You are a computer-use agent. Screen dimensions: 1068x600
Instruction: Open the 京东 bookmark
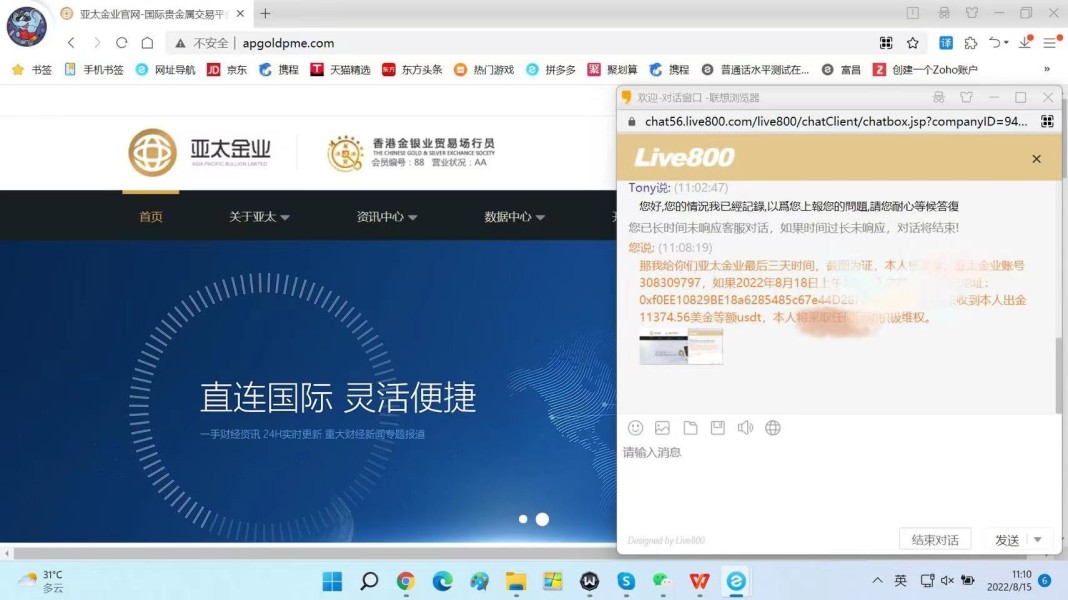click(227, 69)
